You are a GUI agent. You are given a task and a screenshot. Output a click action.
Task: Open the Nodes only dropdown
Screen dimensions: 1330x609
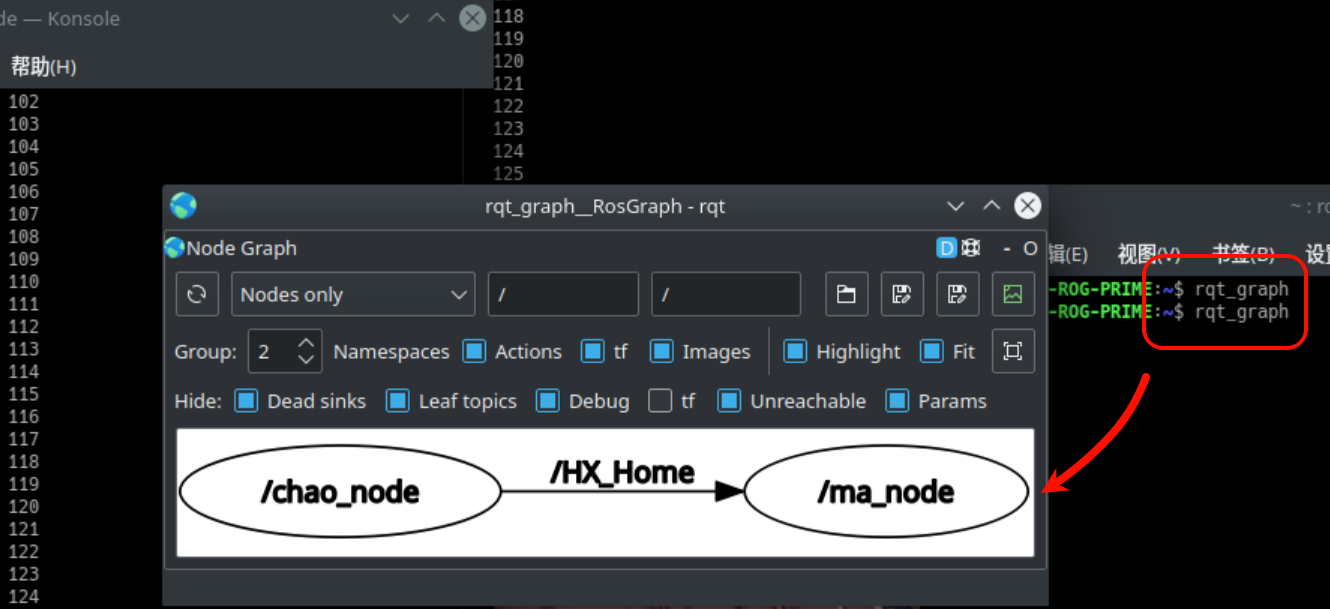point(353,295)
